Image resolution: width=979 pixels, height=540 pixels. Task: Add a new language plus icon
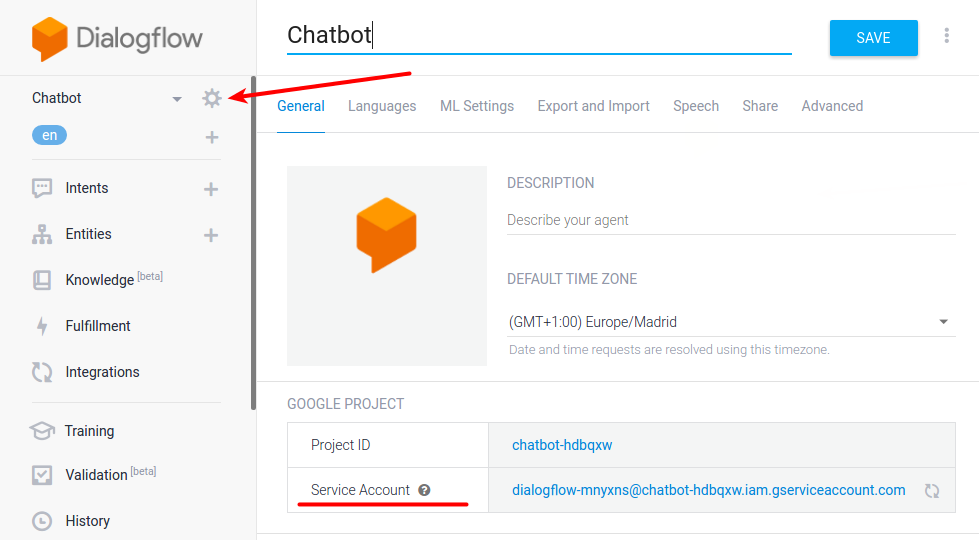point(212,137)
